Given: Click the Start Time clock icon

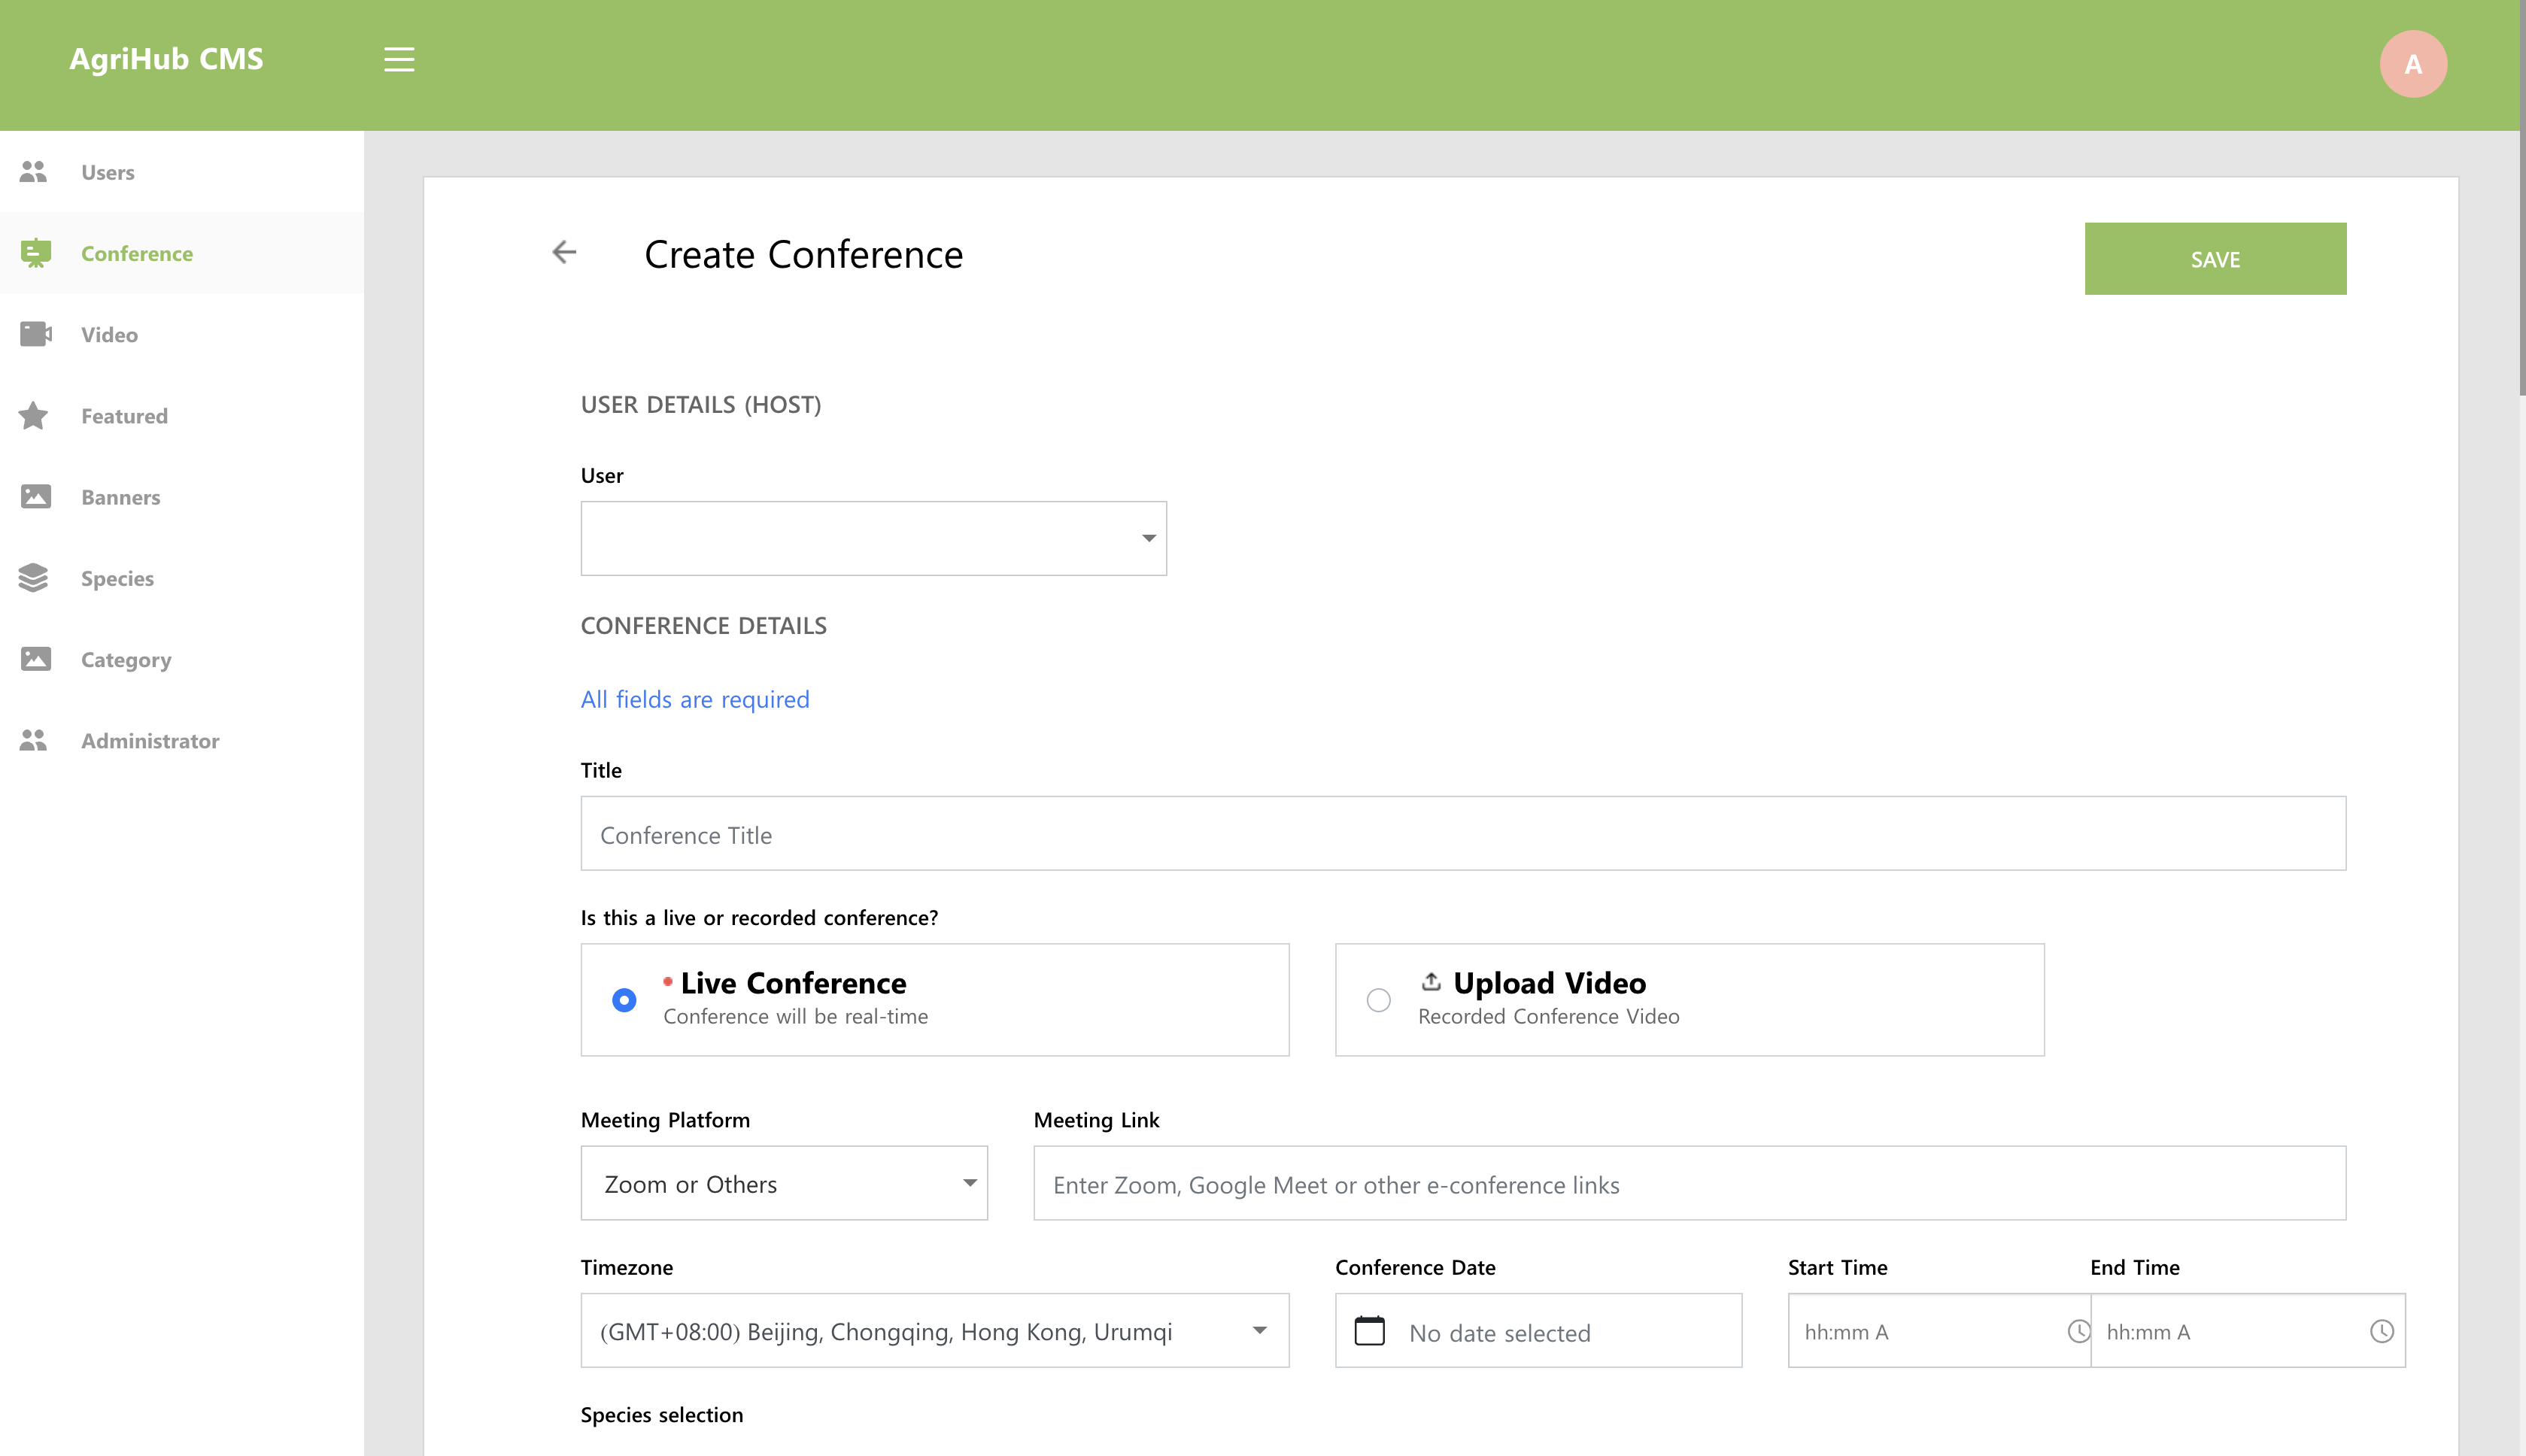Looking at the screenshot, I should click(2078, 1331).
